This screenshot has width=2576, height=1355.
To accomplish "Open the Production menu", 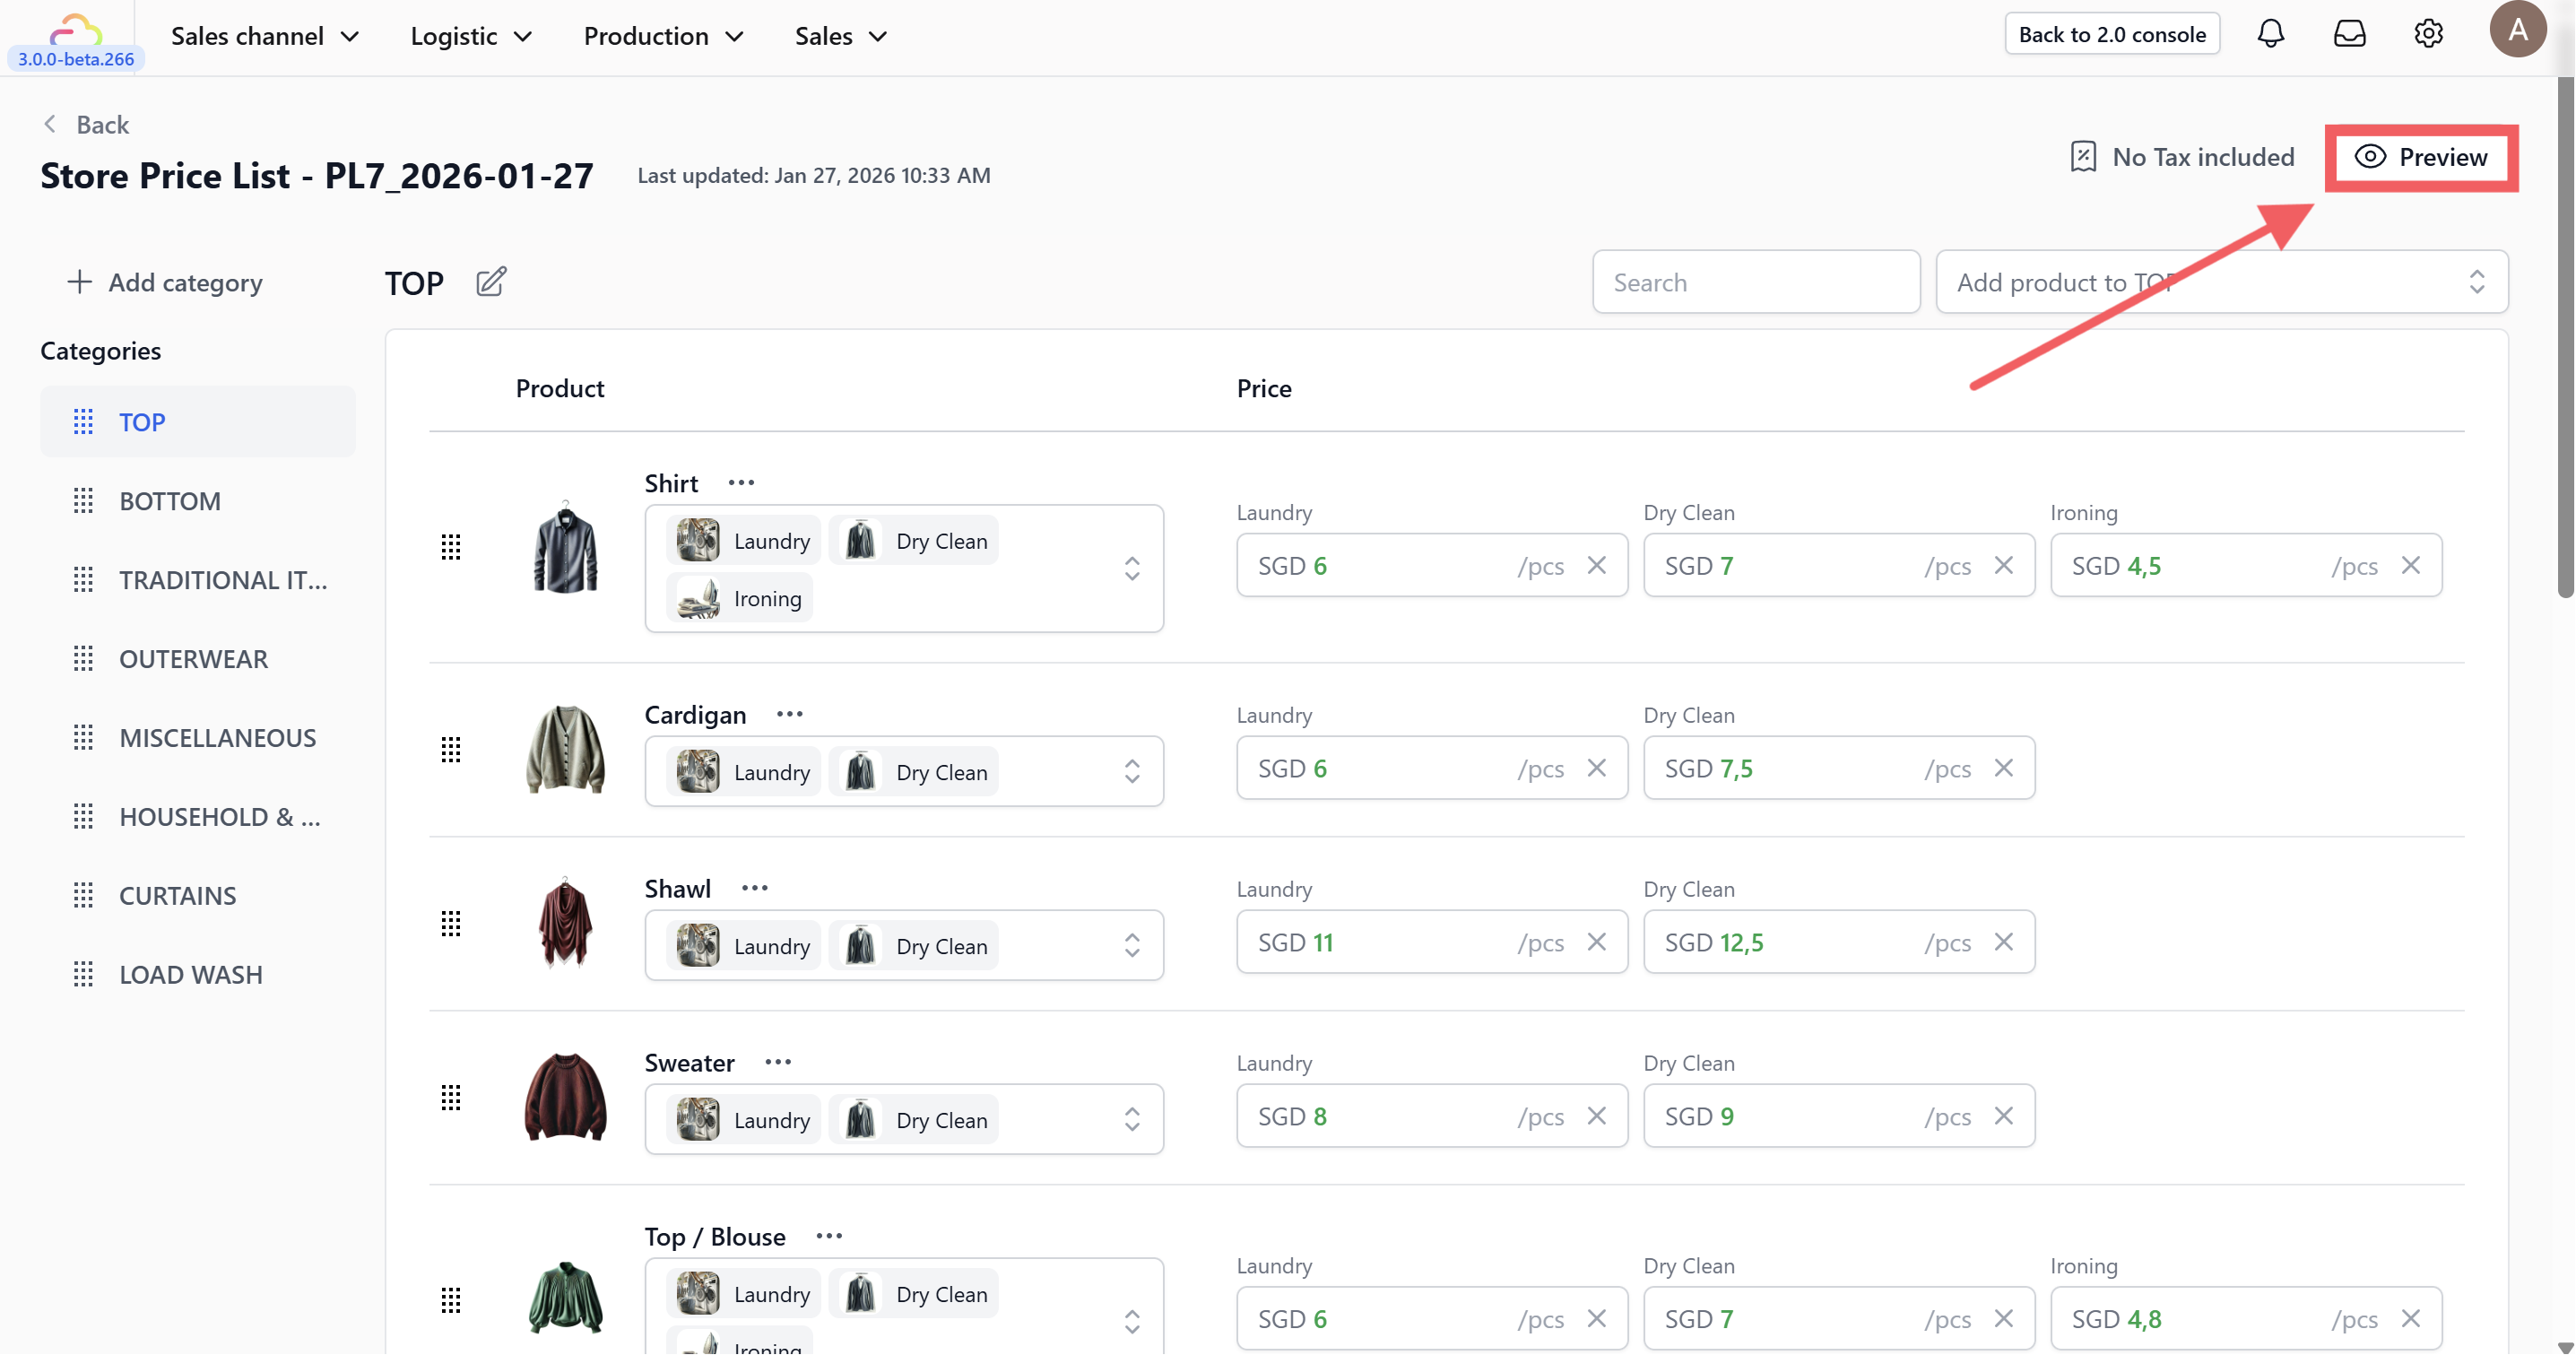I will 663,36.
